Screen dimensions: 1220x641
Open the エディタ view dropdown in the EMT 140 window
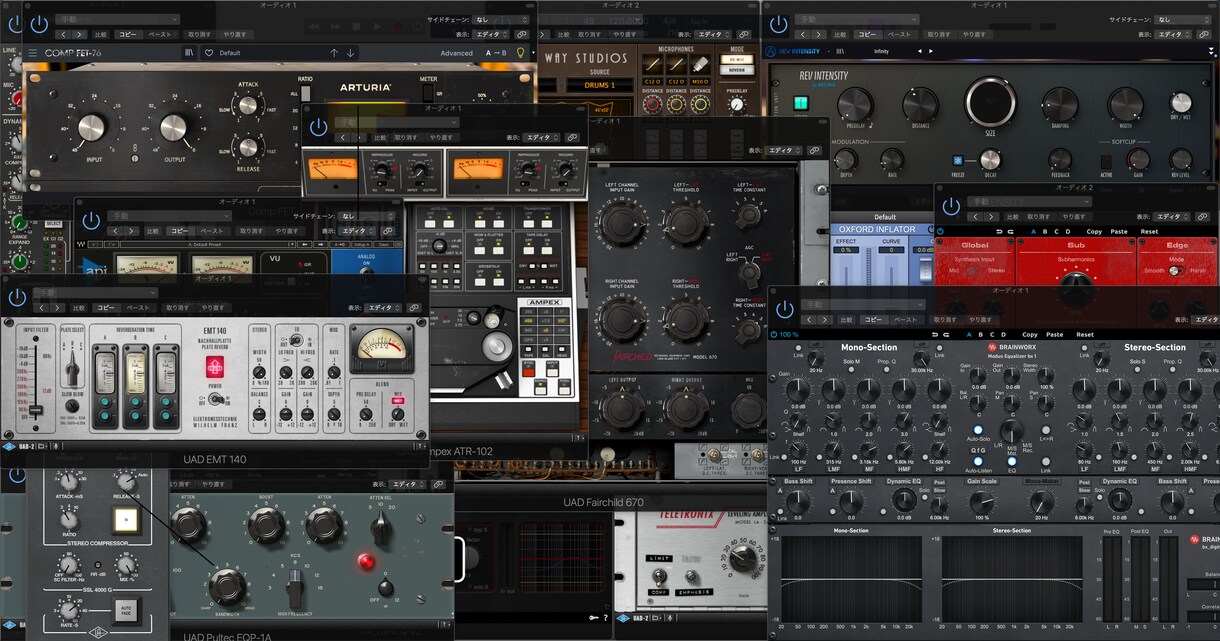384,308
